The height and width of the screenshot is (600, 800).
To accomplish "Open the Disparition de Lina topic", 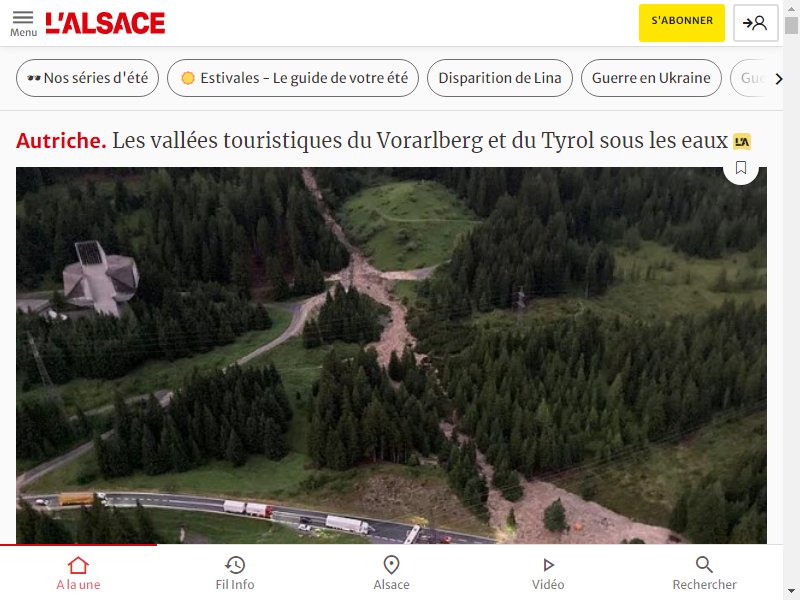I will [499, 78].
